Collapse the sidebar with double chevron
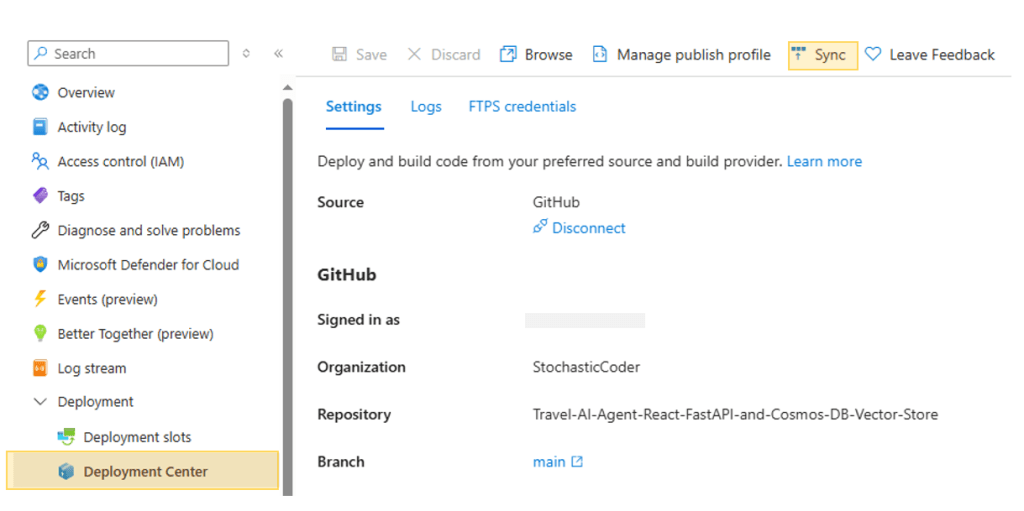 tap(278, 54)
